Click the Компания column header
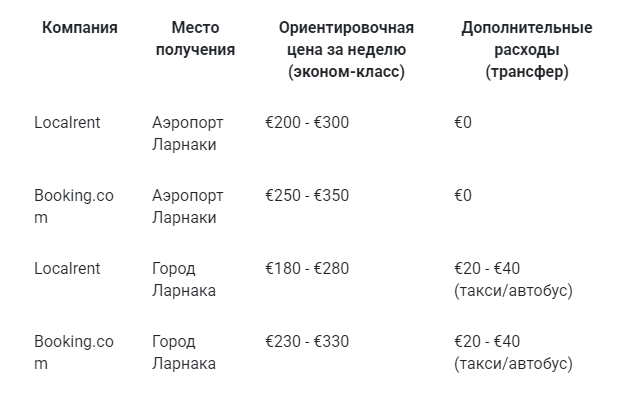The height and width of the screenshot is (394, 635). click(x=80, y=28)
